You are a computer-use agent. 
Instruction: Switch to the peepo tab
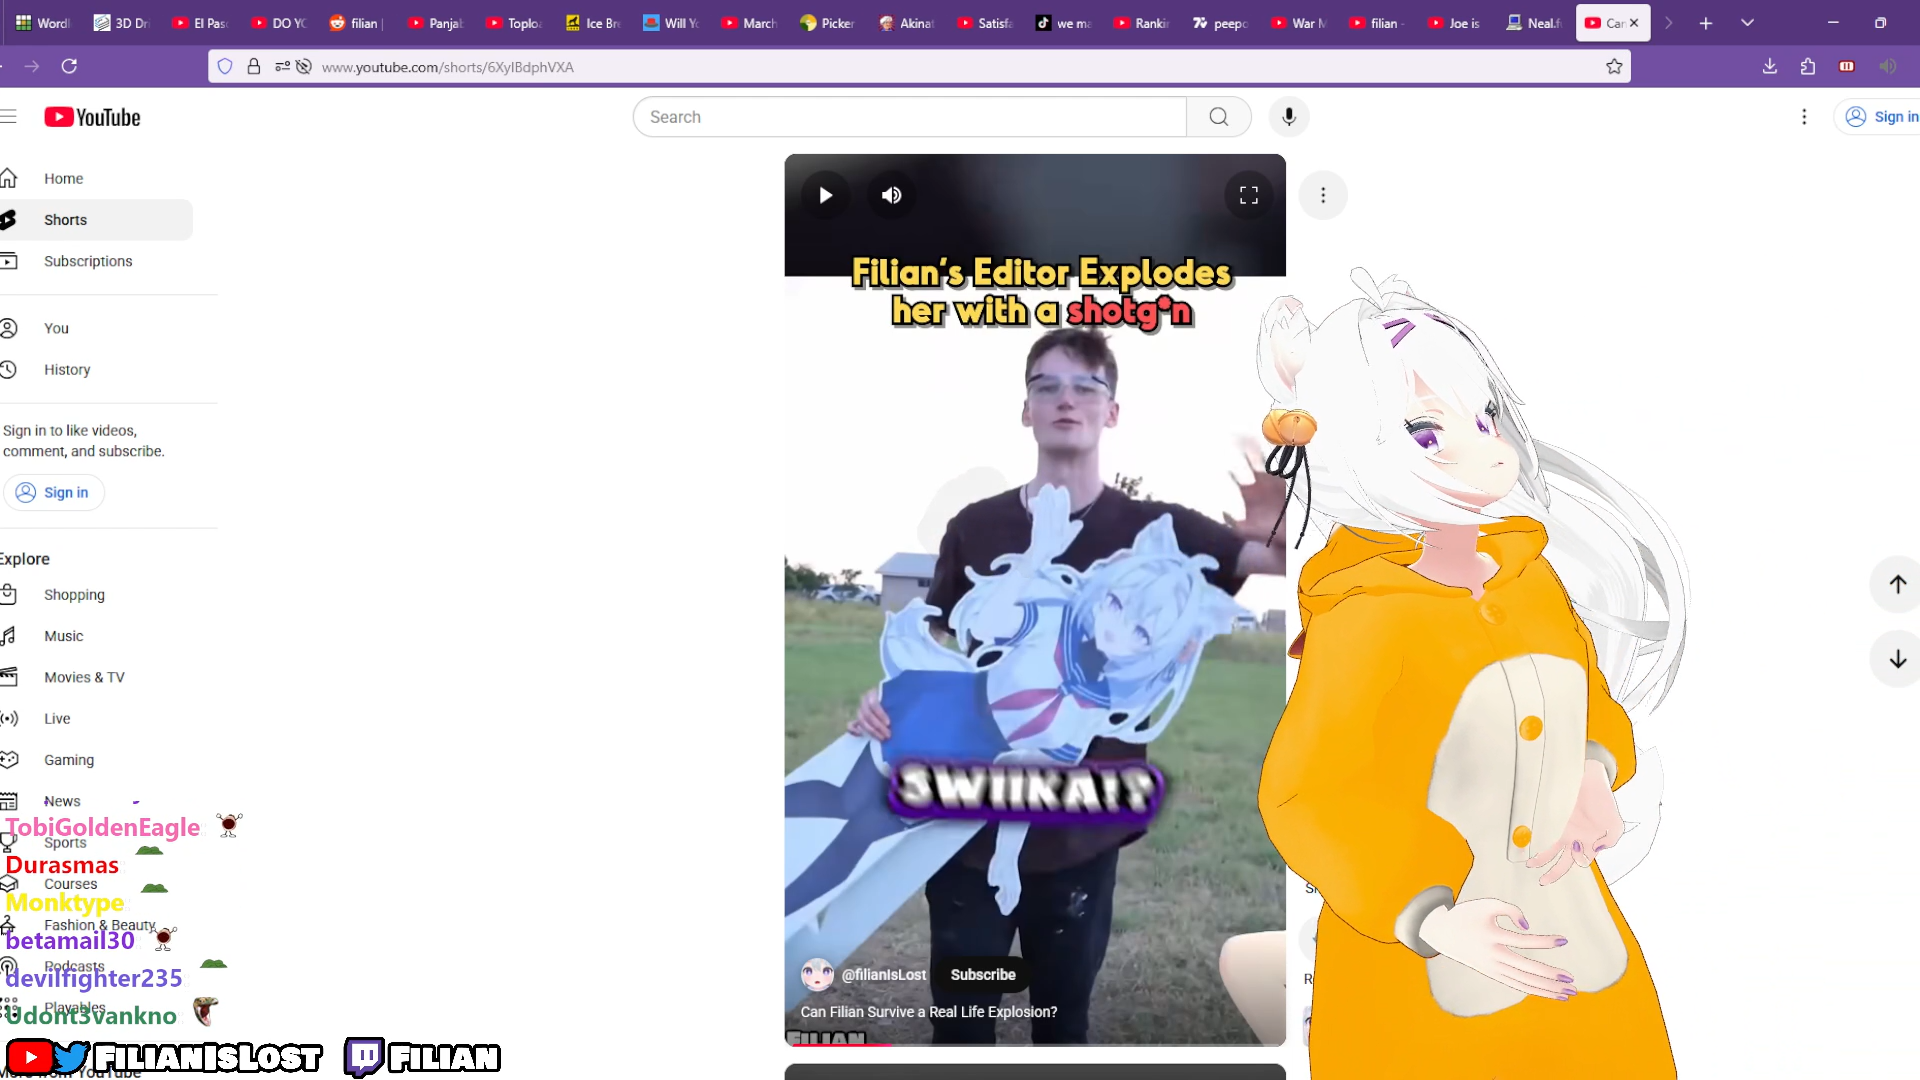pyautogui.click(x=1222, y=23)
